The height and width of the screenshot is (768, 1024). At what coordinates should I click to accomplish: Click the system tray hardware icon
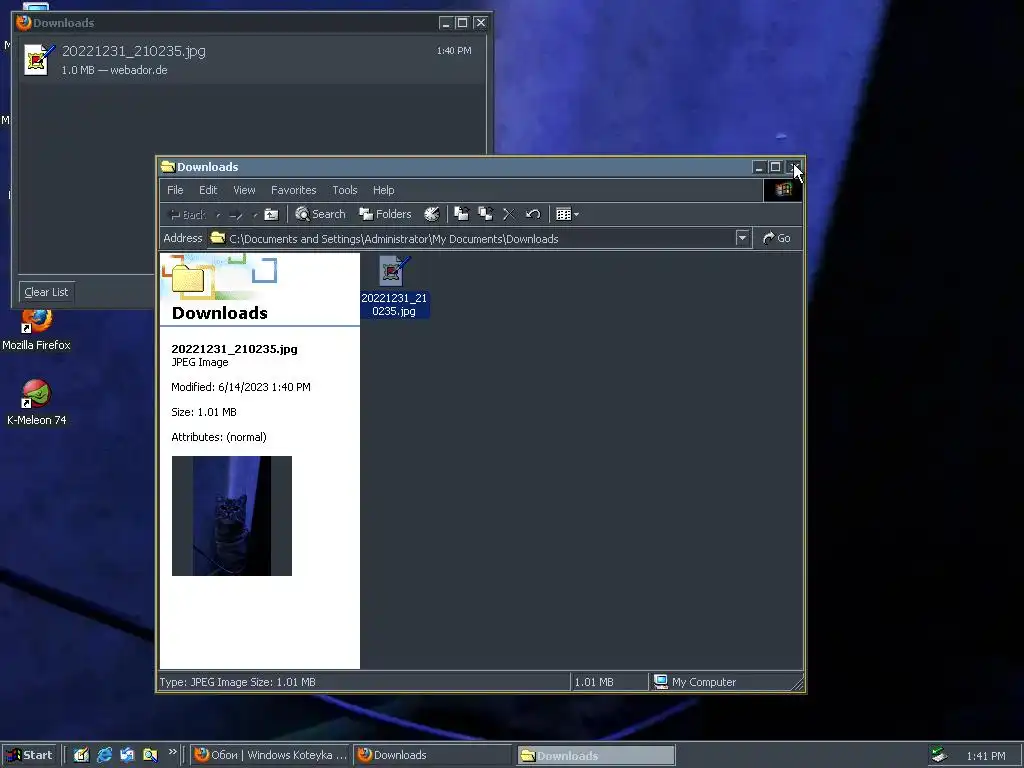click(x=939, y=755)
